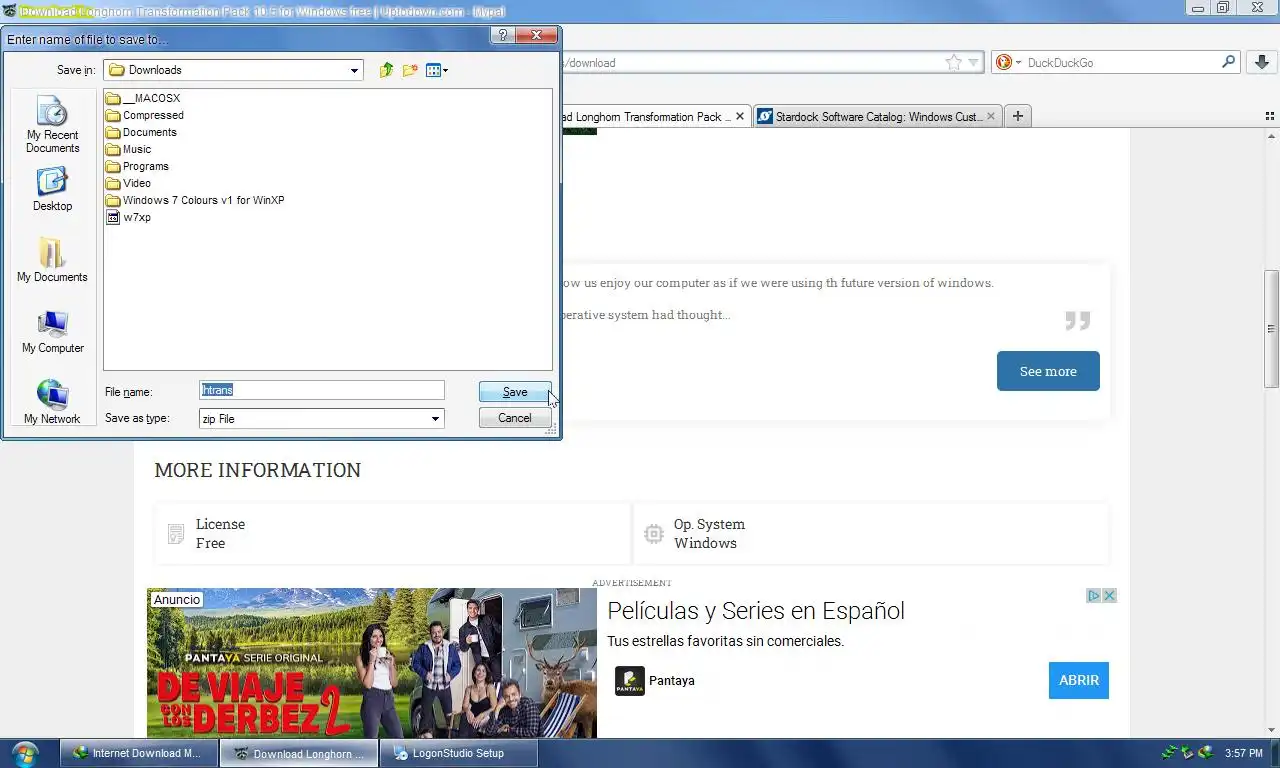
Task: Select the Video folder
Action: tap(128, 183)
